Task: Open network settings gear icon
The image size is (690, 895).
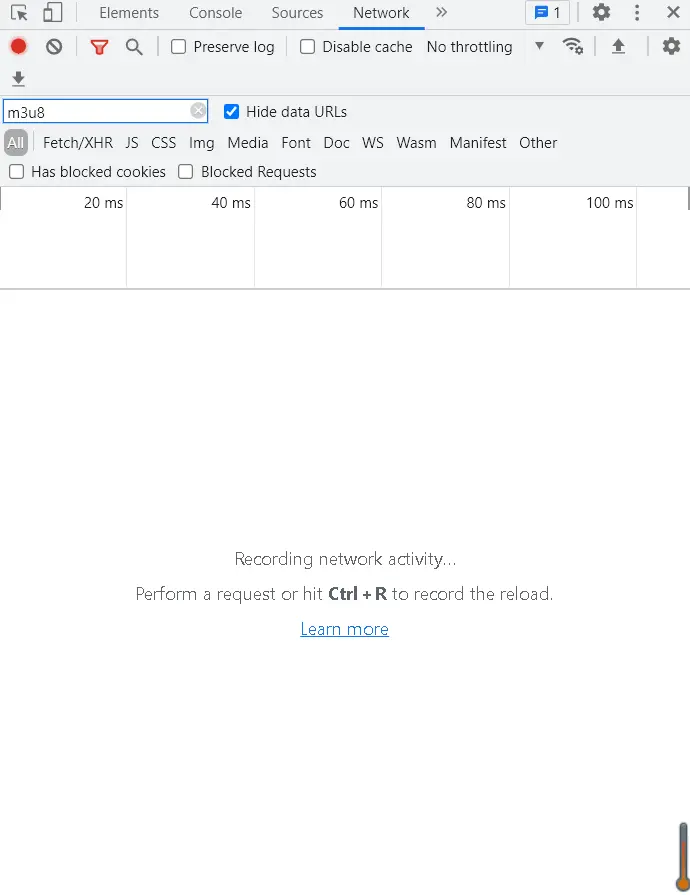Action: [x=671, y=46]
